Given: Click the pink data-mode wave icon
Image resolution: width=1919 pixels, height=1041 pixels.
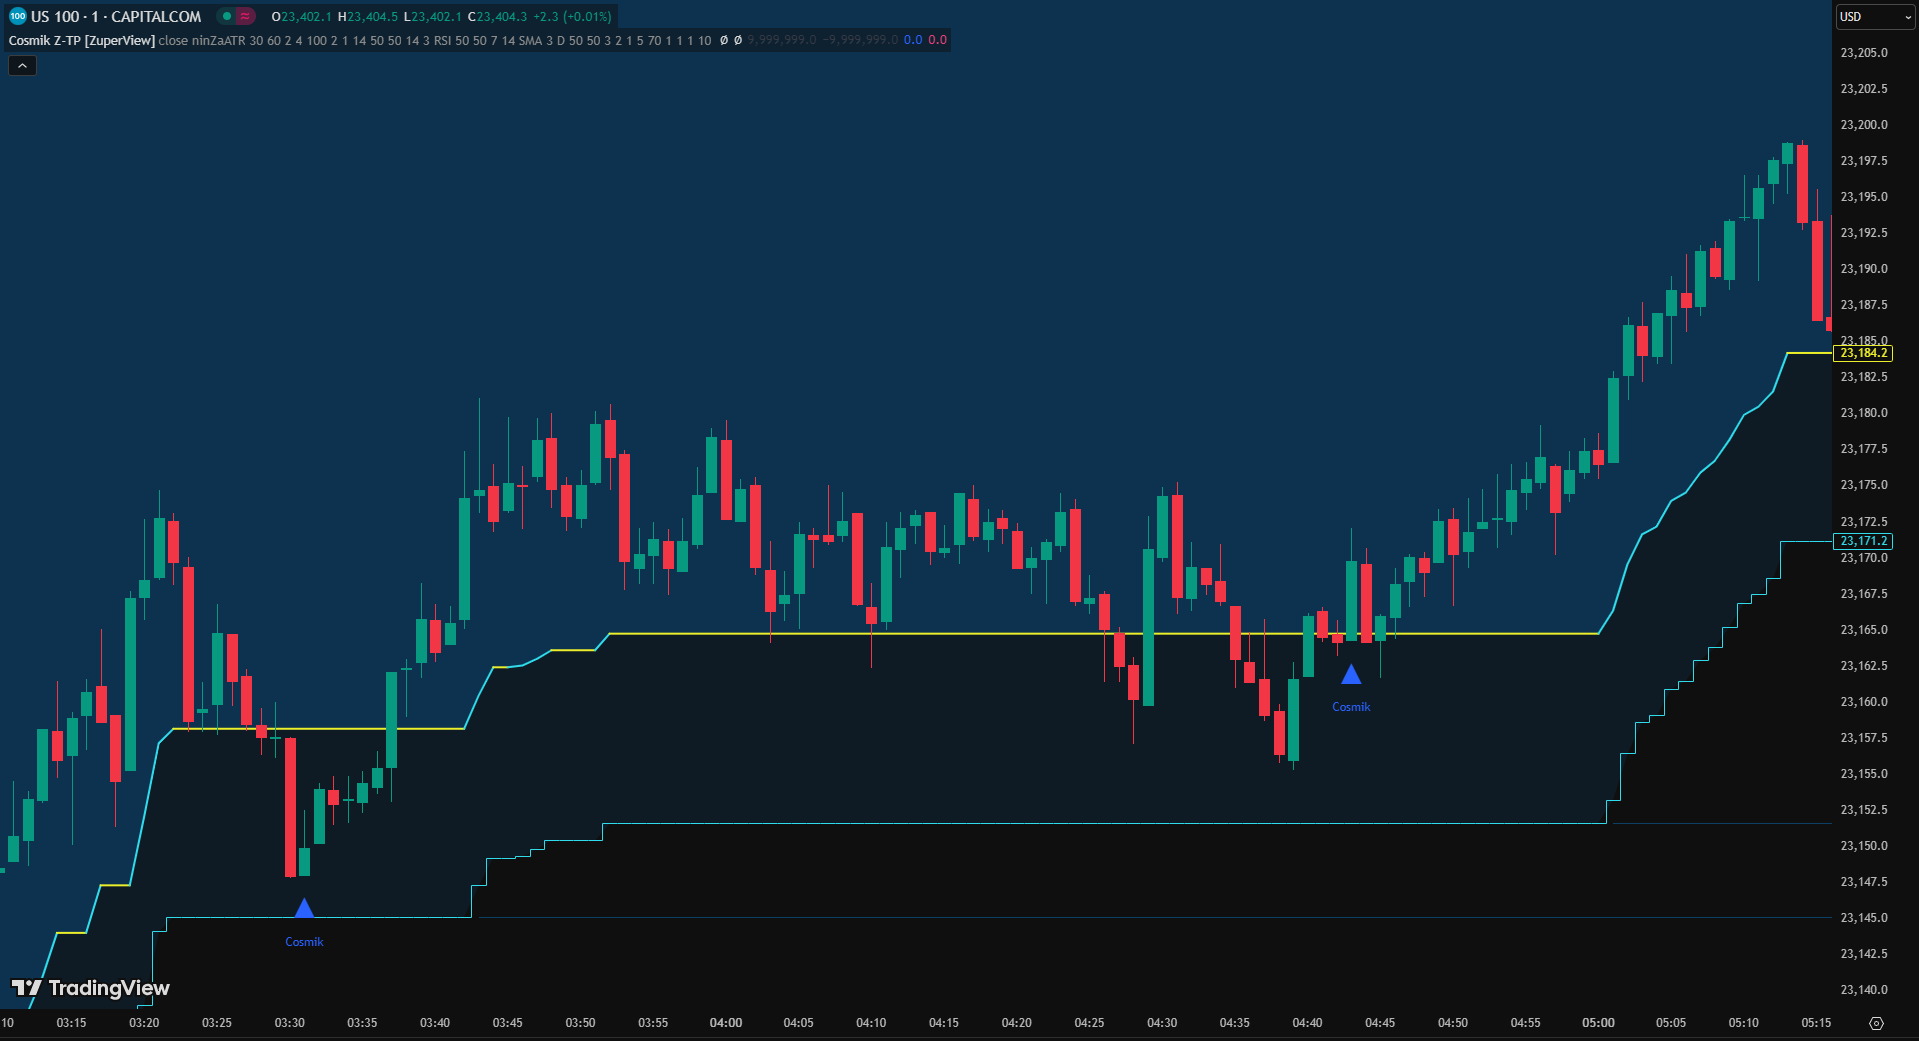Looking at the screenshot, I should [245, 16].
